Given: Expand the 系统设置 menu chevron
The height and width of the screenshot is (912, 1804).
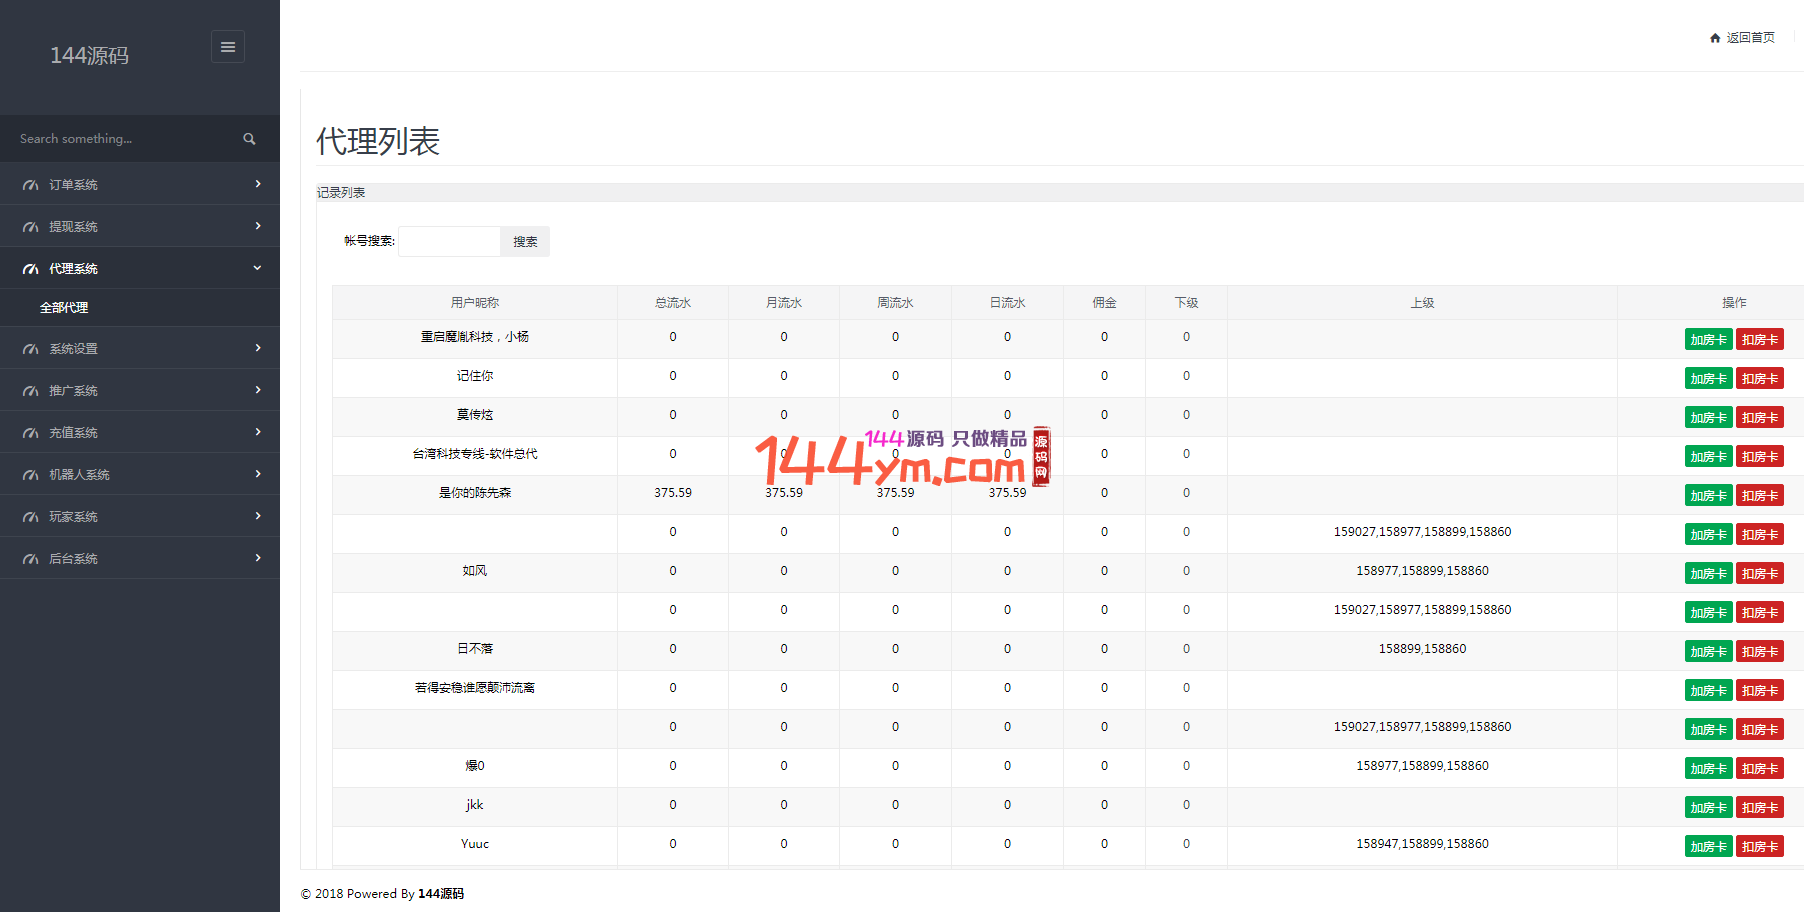Looking at the screenshot, I should pyautogui.click(x=258, y=348).
